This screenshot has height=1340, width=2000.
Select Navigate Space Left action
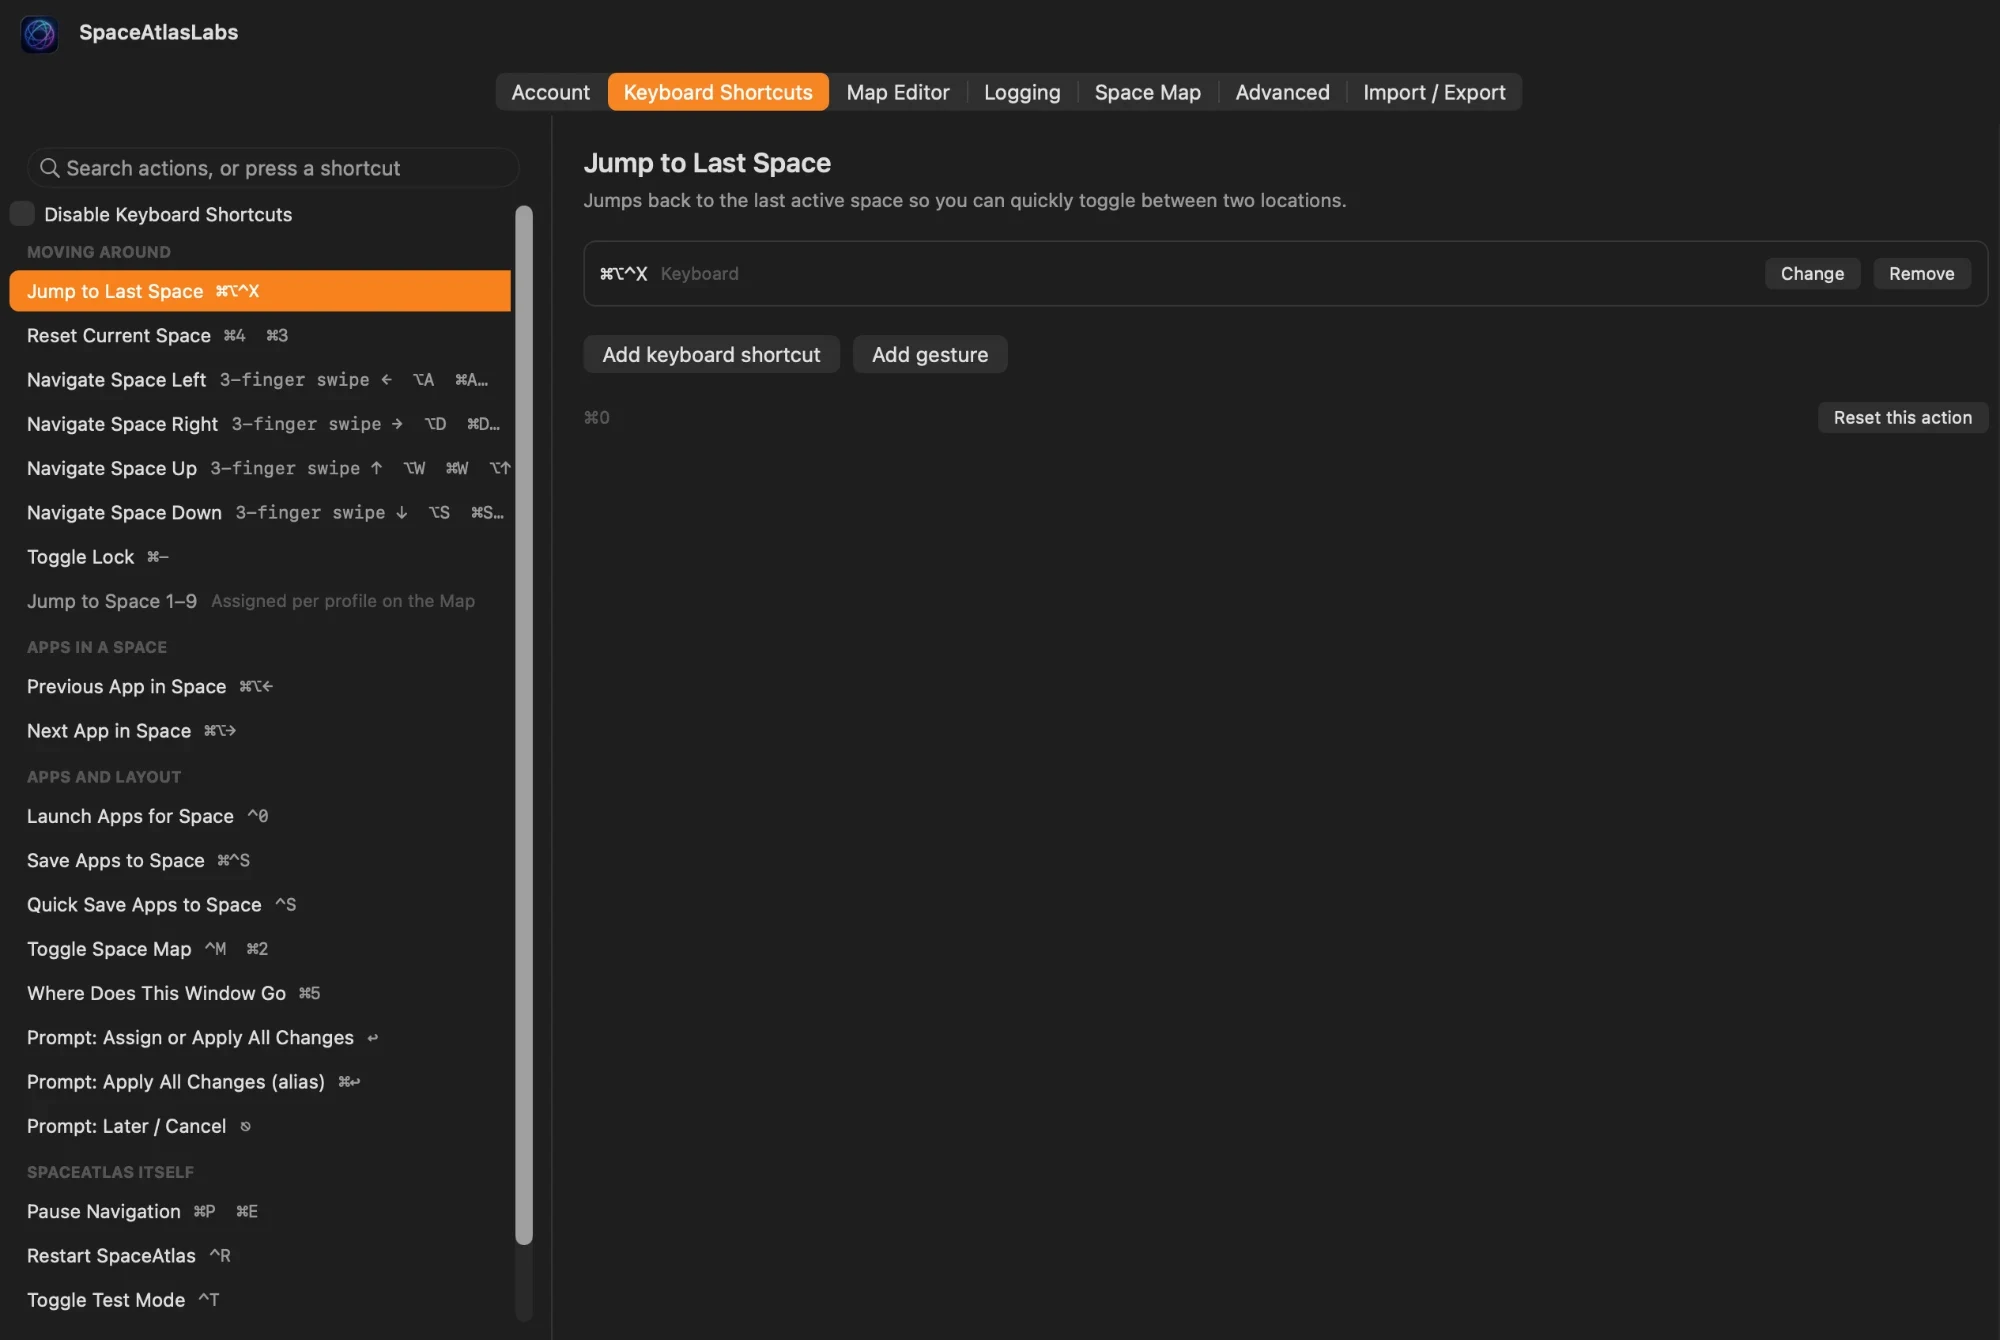tap(260, 379)
